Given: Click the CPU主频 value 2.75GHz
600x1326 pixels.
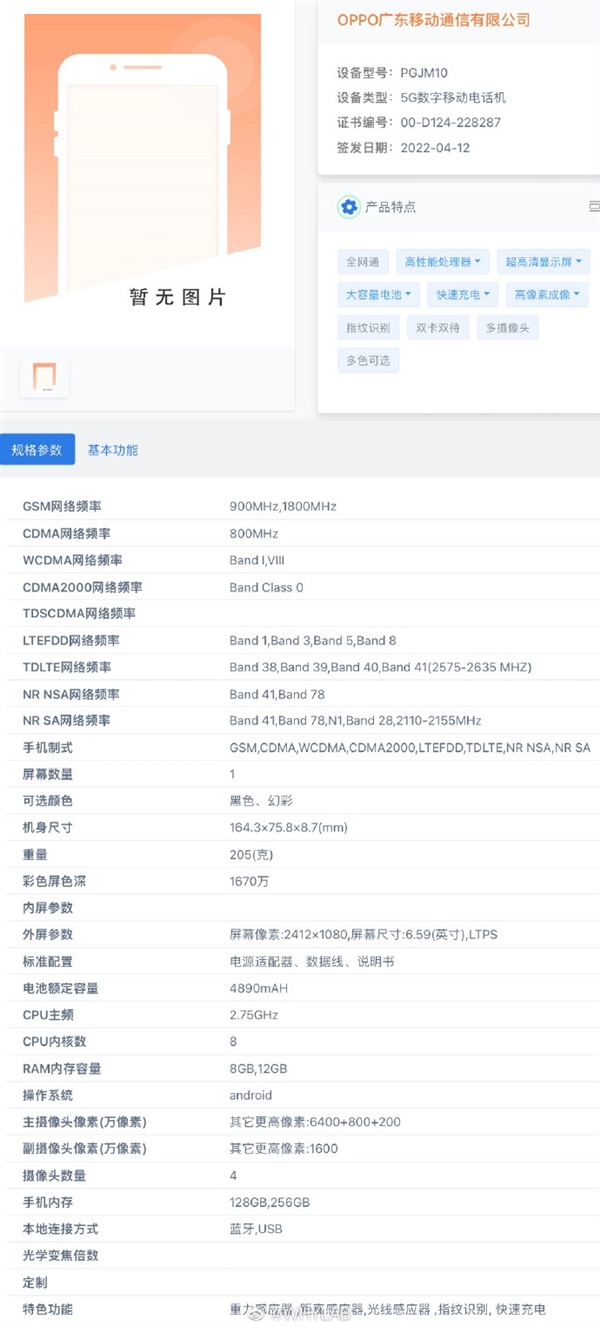Looking at the screenshot, I should pyautogui.click(x=254, y=1015).
